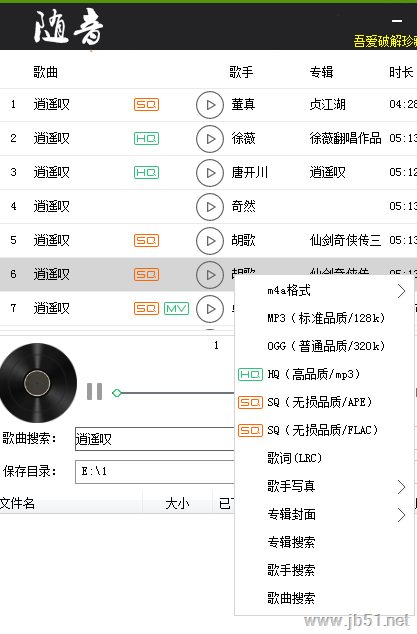Click the 保存目录 path field
The width and height of the screenshot is (417, 634).
point(155,472)
